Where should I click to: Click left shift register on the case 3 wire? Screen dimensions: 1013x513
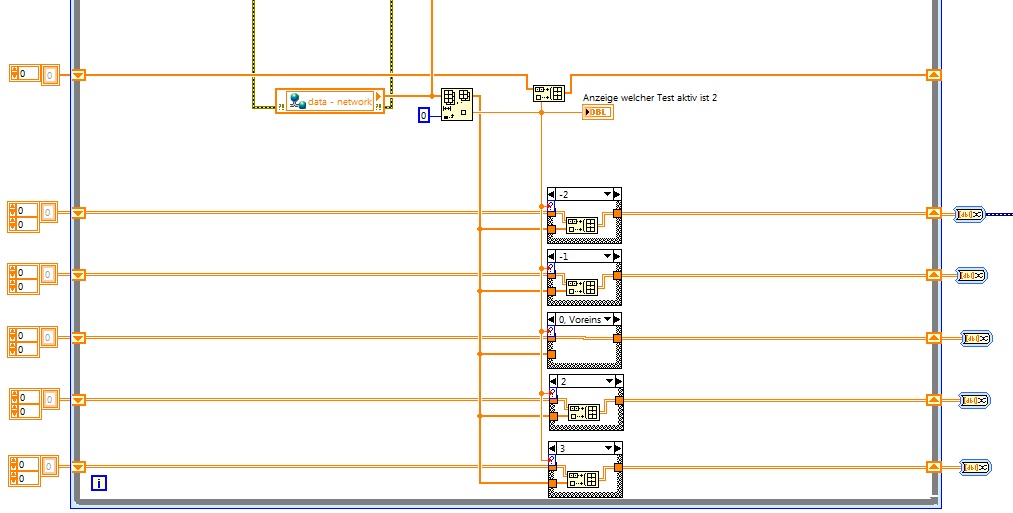[x=78, y=466]
